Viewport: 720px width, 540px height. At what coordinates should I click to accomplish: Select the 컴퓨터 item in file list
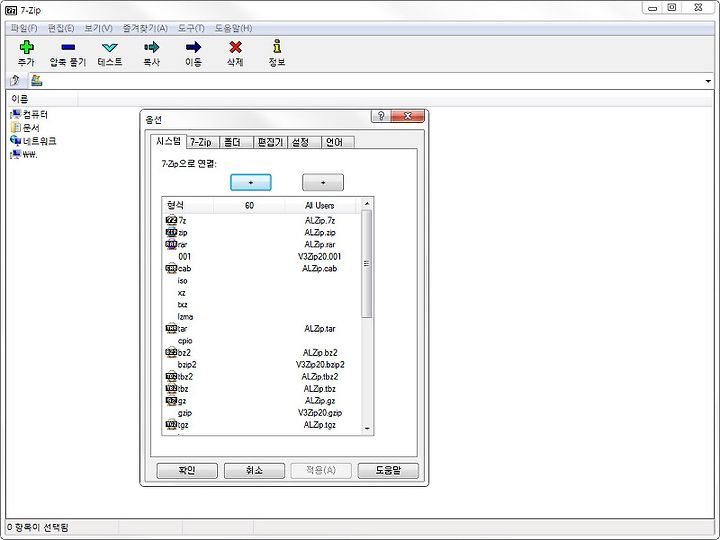tap(29, 114)
